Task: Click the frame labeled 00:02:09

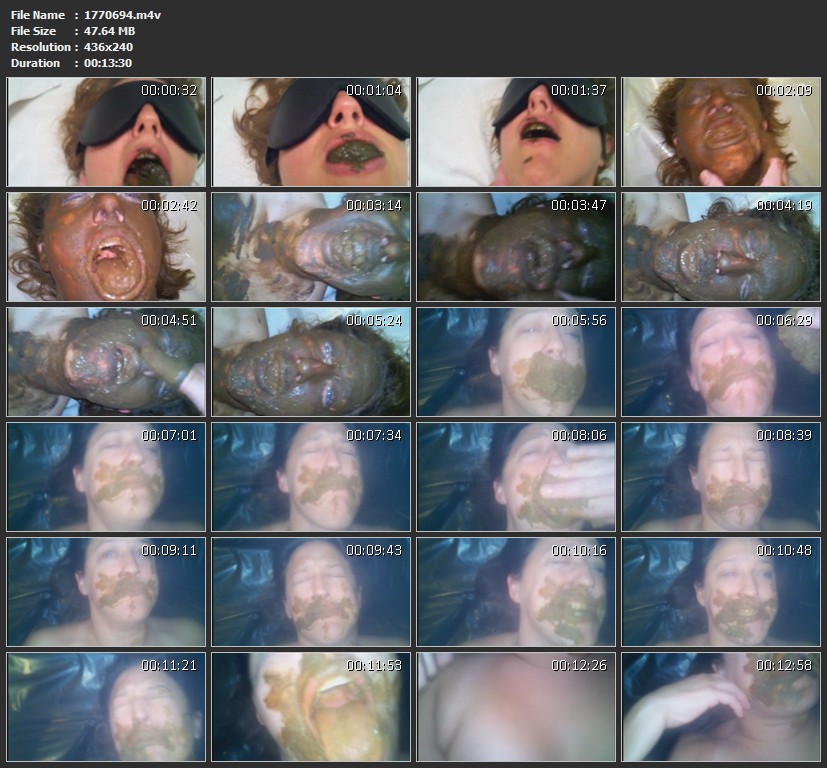Action: (721, 132)
